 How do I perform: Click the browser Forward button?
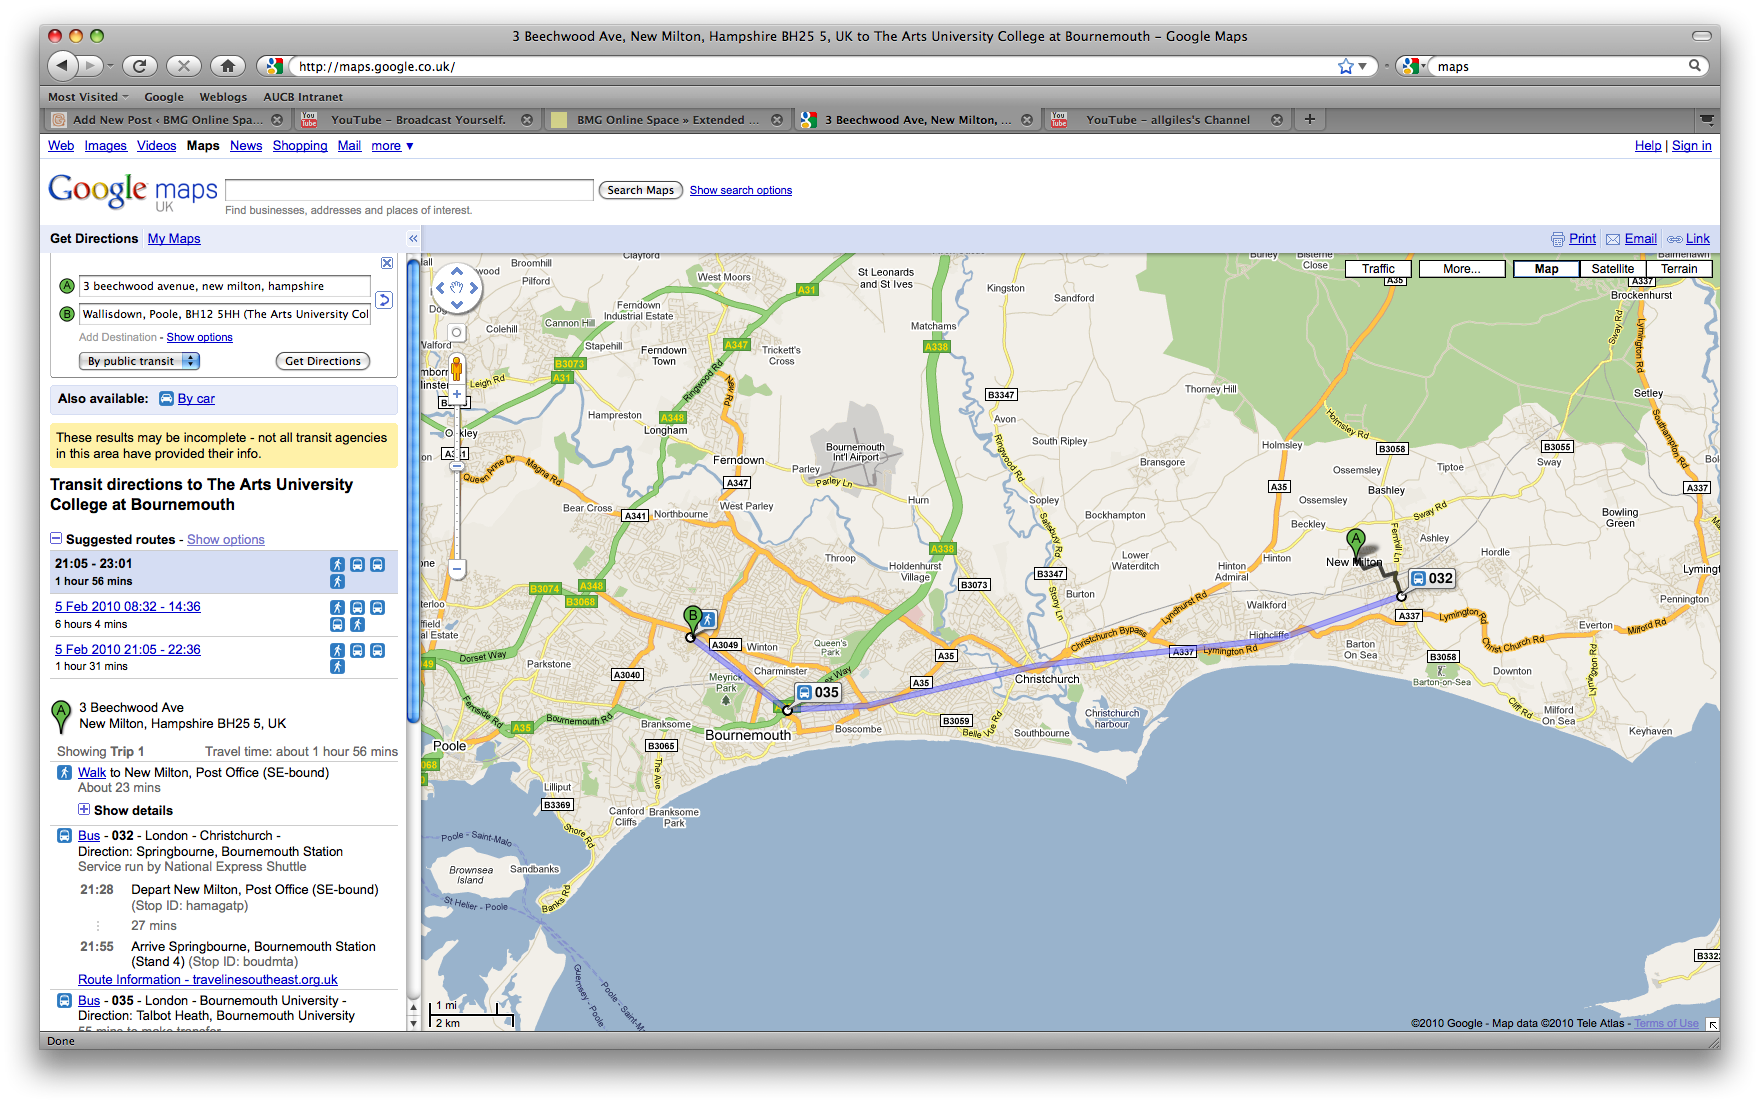[x=90, y=66]
